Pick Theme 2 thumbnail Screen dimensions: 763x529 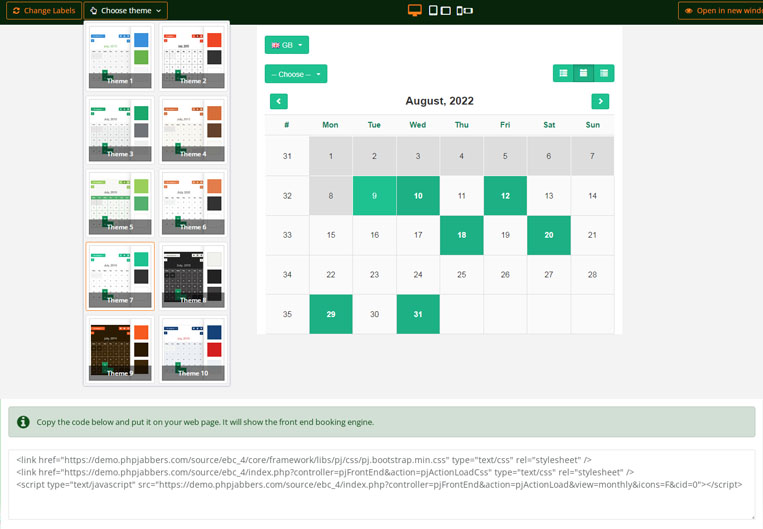[193, 57]
